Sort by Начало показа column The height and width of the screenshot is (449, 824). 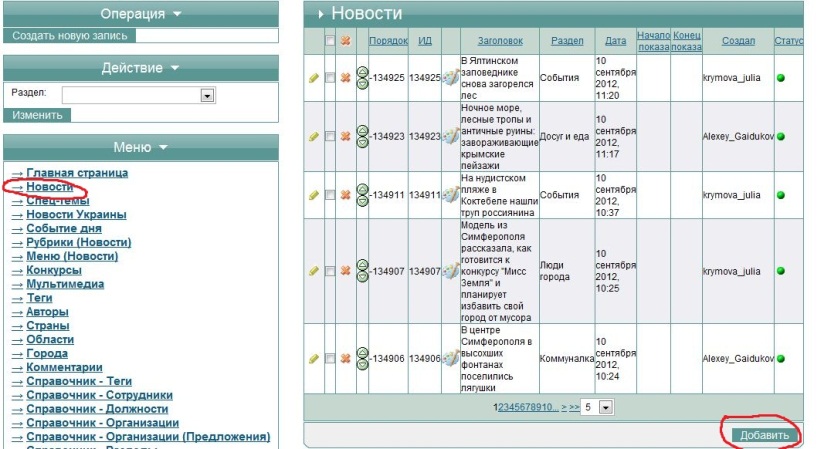point(654,41)
